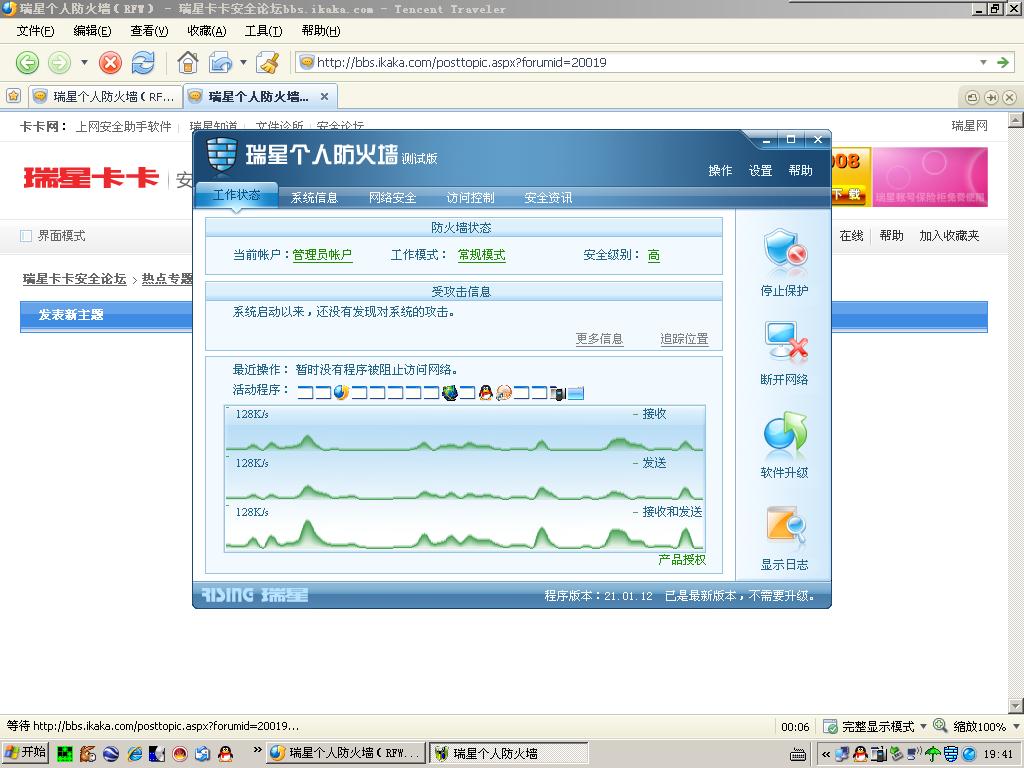Viewport: 1024px width, 768px height.
Task: Click the 更多信息 link
Action: coord(600,338)
